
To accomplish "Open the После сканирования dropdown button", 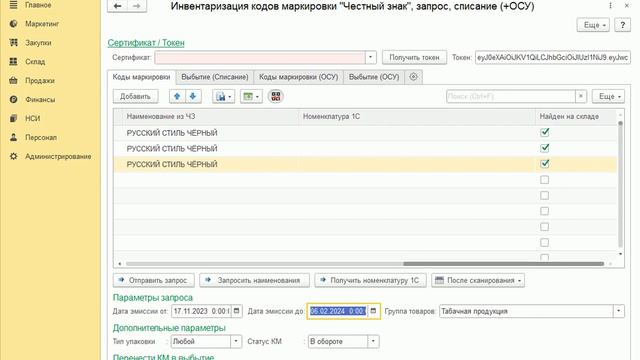I will pyautogui.click(x=478, y=280).
